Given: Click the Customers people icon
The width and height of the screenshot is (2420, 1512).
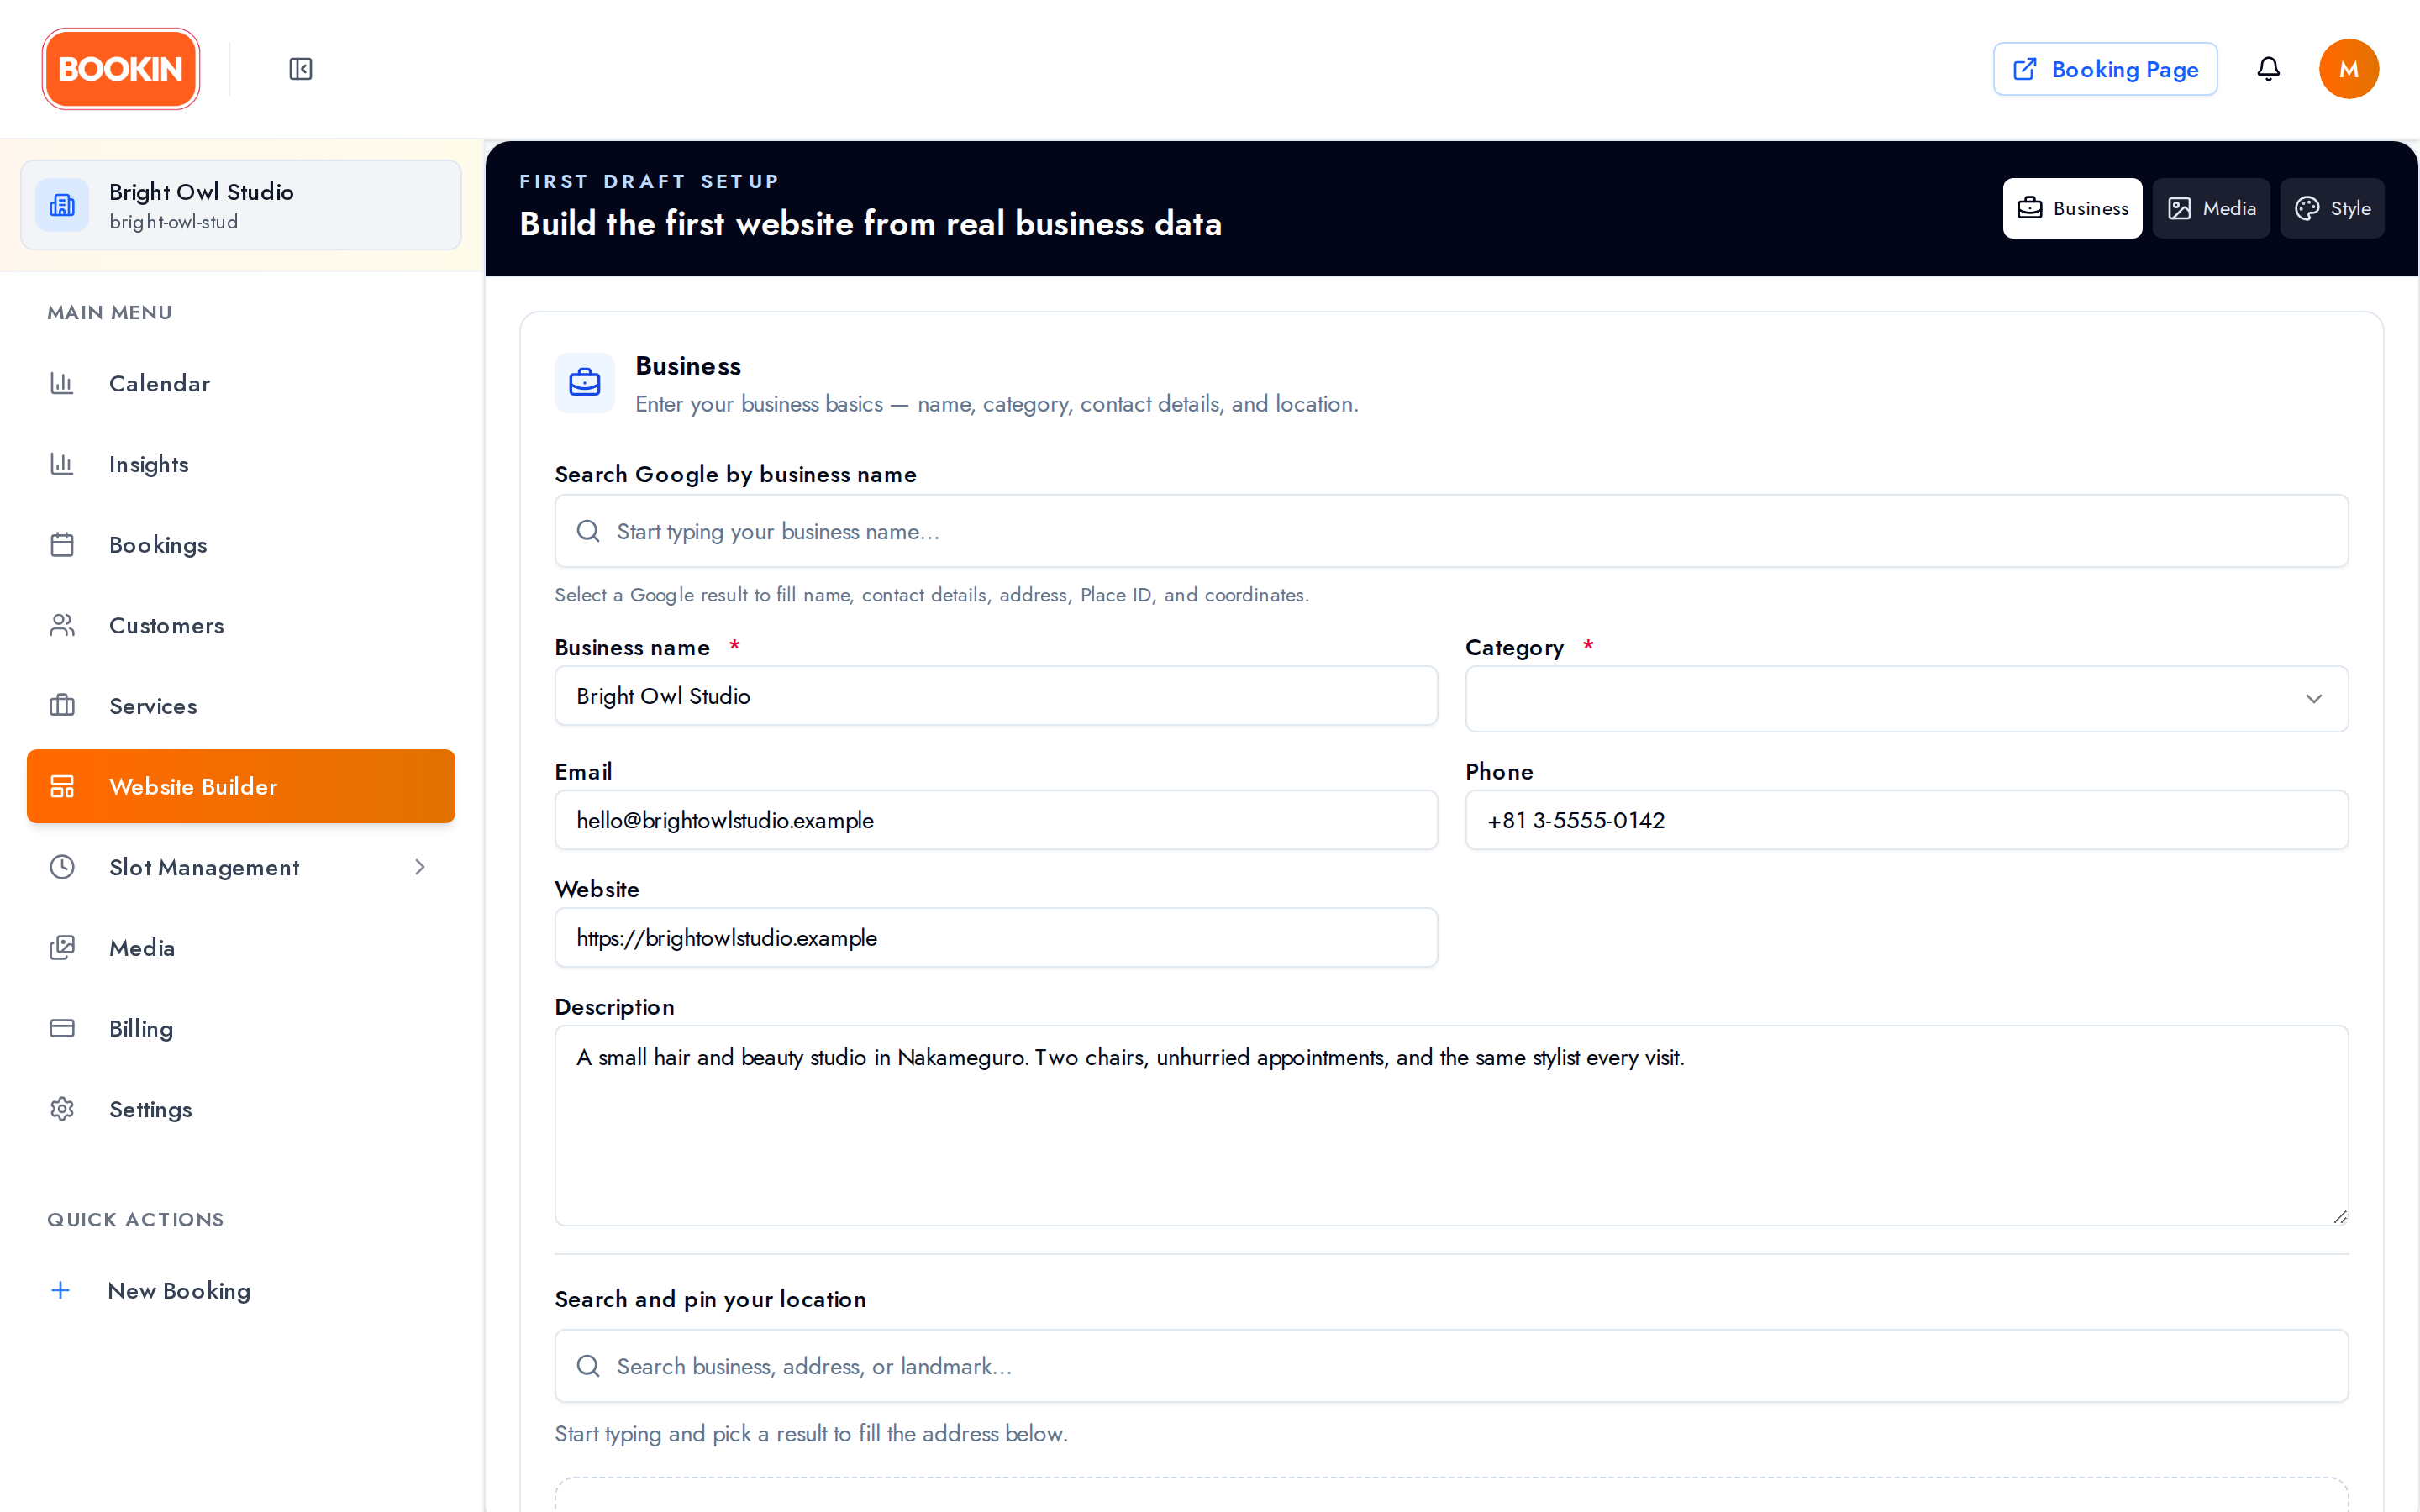Looking at the screenshot, I should [62, 625].
